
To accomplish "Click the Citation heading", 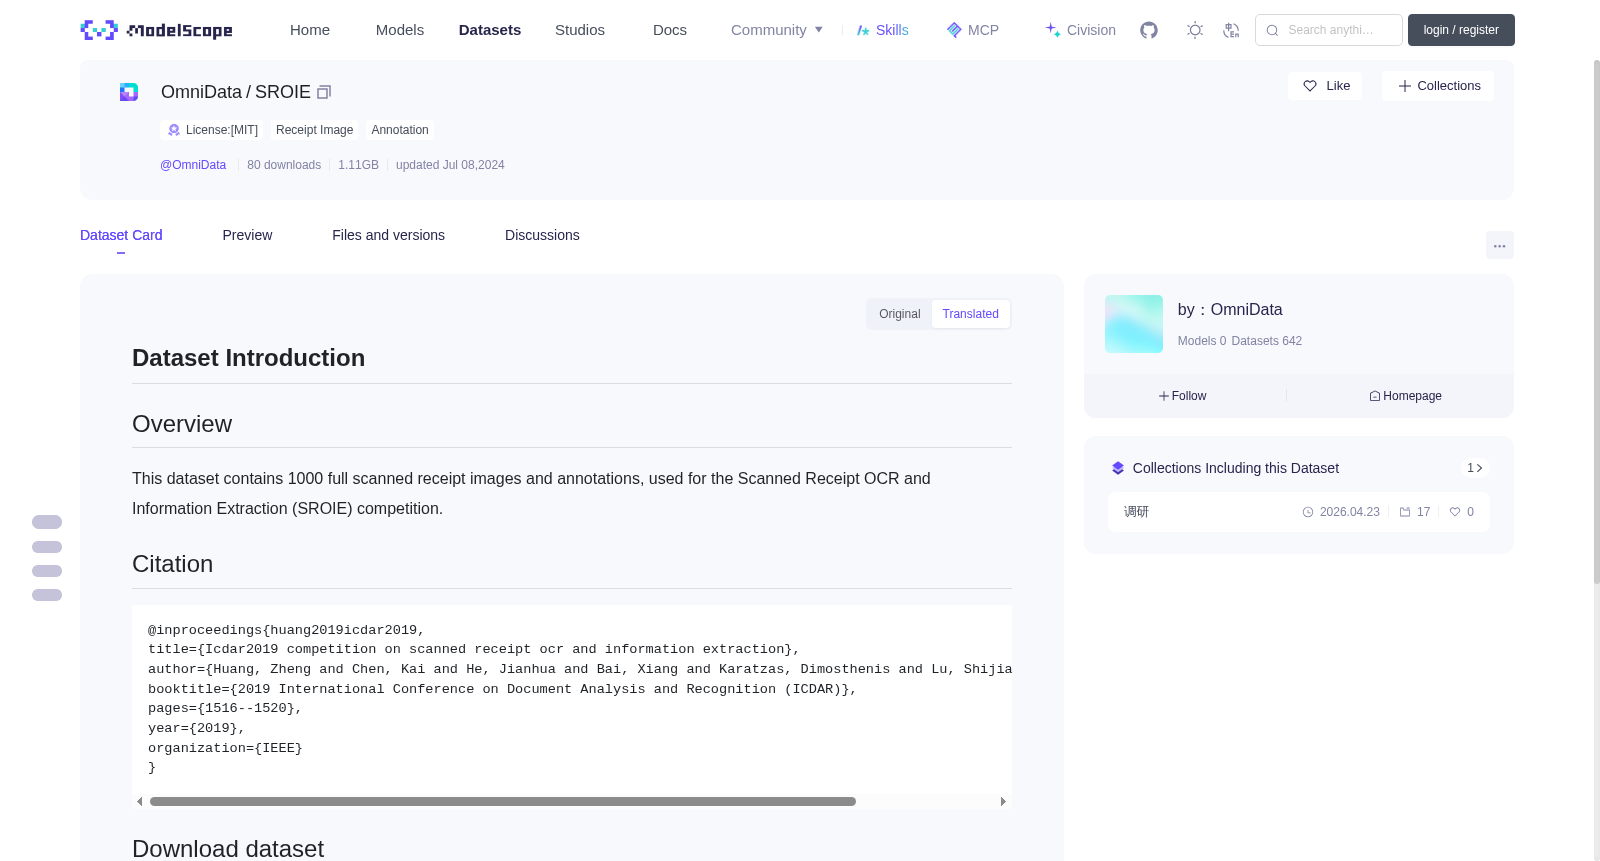I will (x=172, y=564).
